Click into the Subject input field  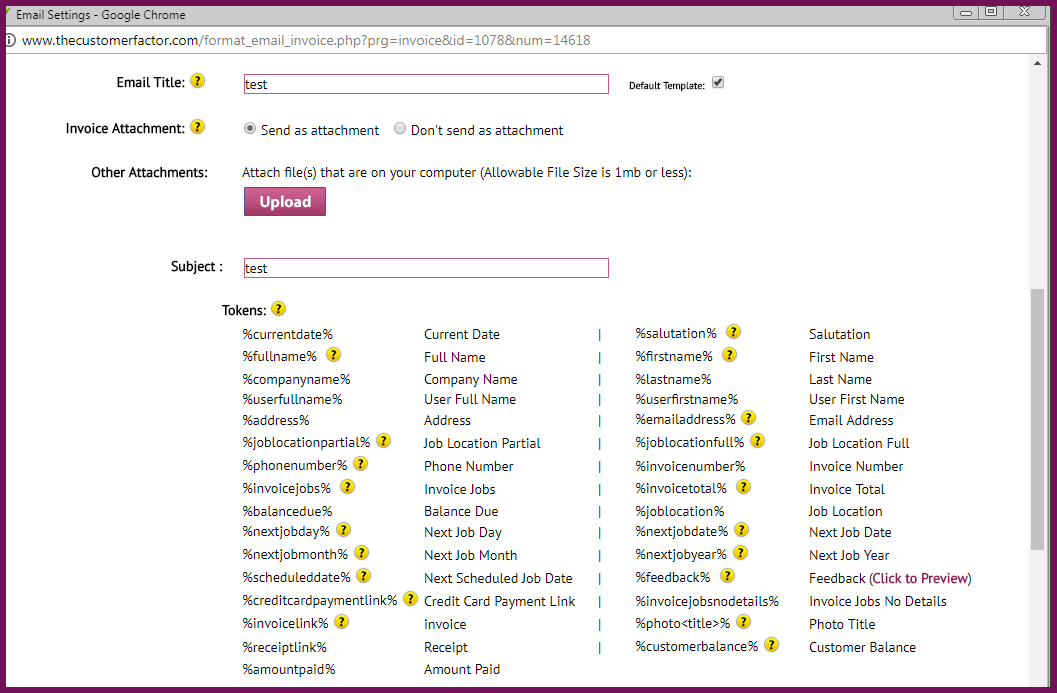coord(426,268)
